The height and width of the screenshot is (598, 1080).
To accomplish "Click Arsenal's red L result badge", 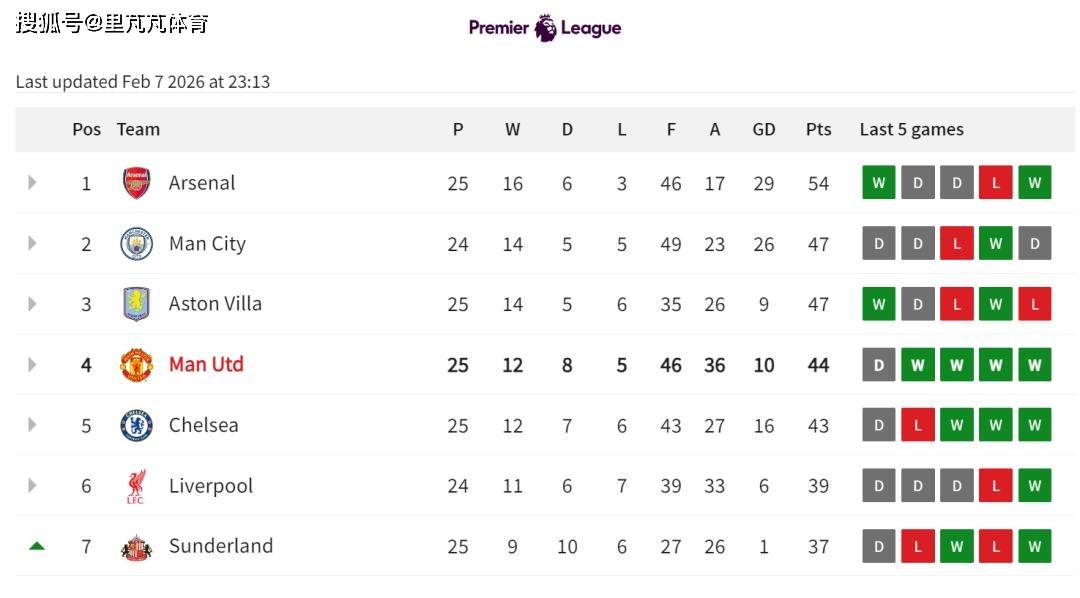I will tap(995, 183).
